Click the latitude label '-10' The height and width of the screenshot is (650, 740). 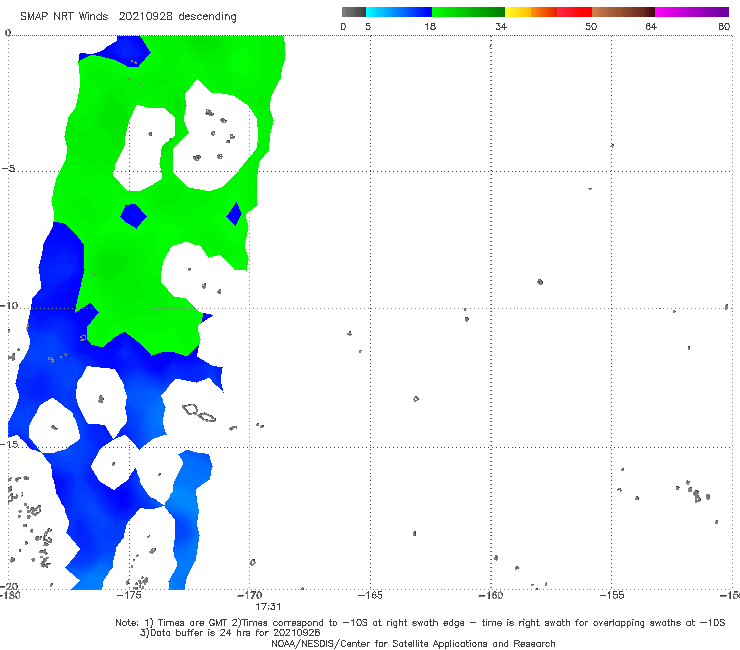tap(8, 305)
